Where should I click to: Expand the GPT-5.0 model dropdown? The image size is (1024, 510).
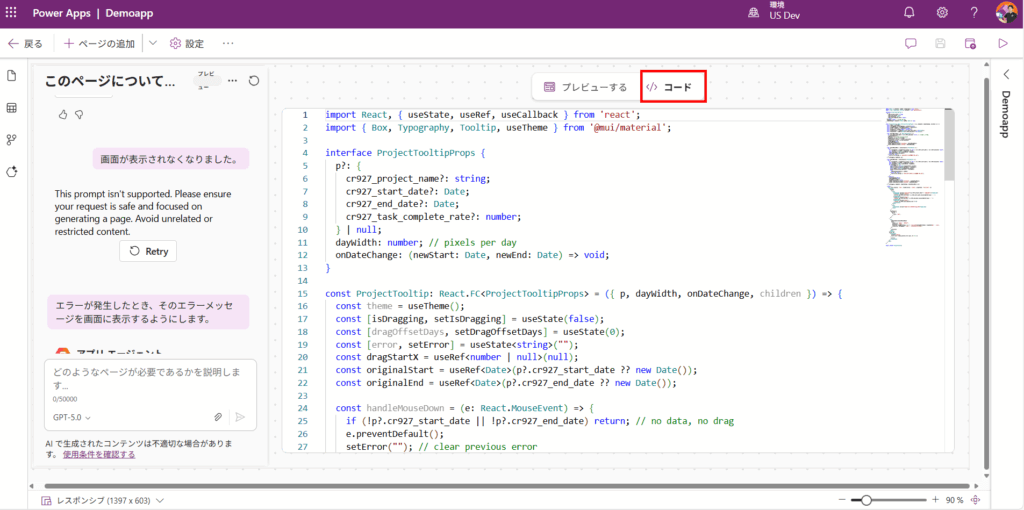[72, 417]
